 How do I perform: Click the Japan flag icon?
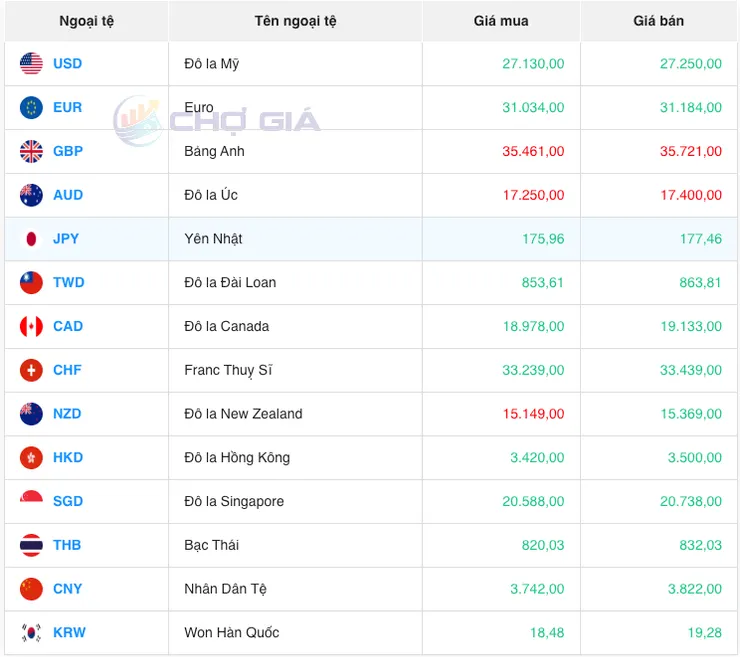(x=31, y=239)
